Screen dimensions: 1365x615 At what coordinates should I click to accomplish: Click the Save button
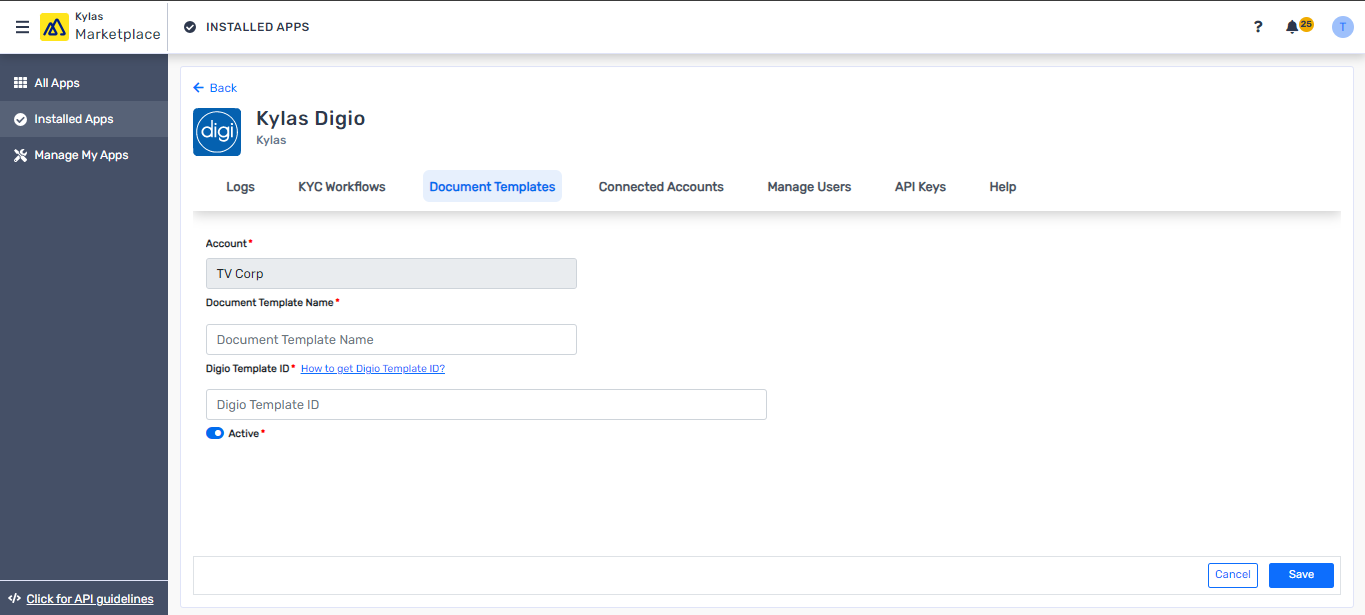pos(1300,574)
